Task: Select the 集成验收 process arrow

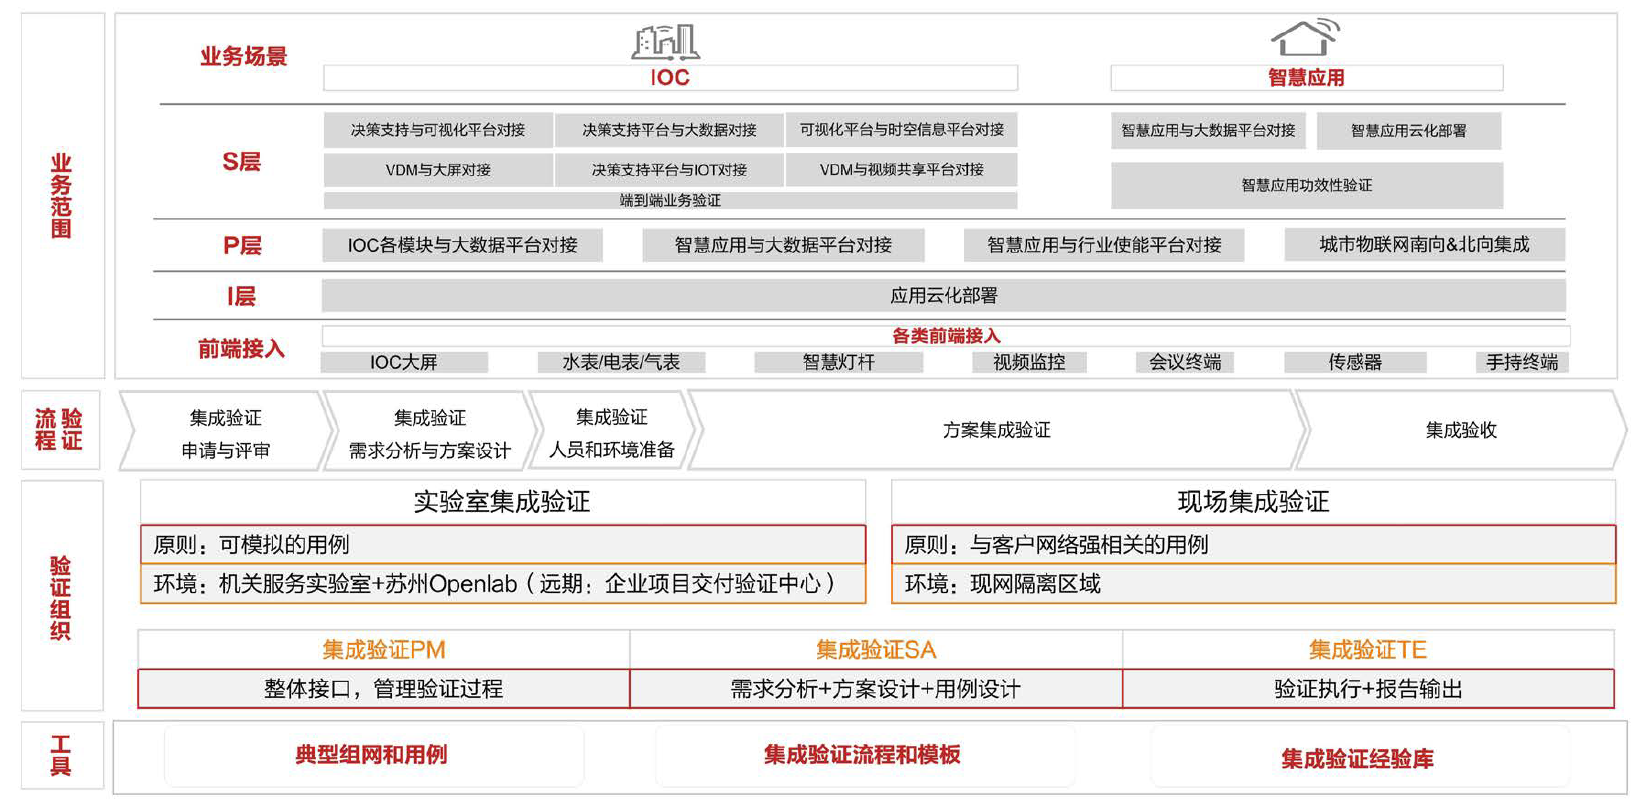Action: tap(1461, 431)
